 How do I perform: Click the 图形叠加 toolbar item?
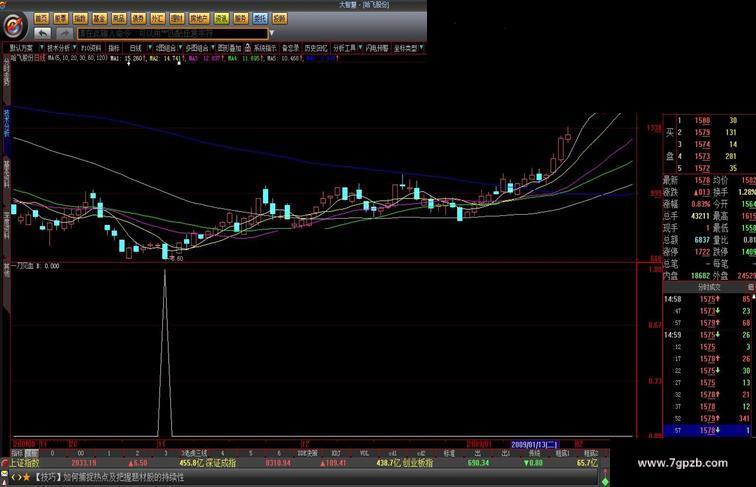(230, 48)
